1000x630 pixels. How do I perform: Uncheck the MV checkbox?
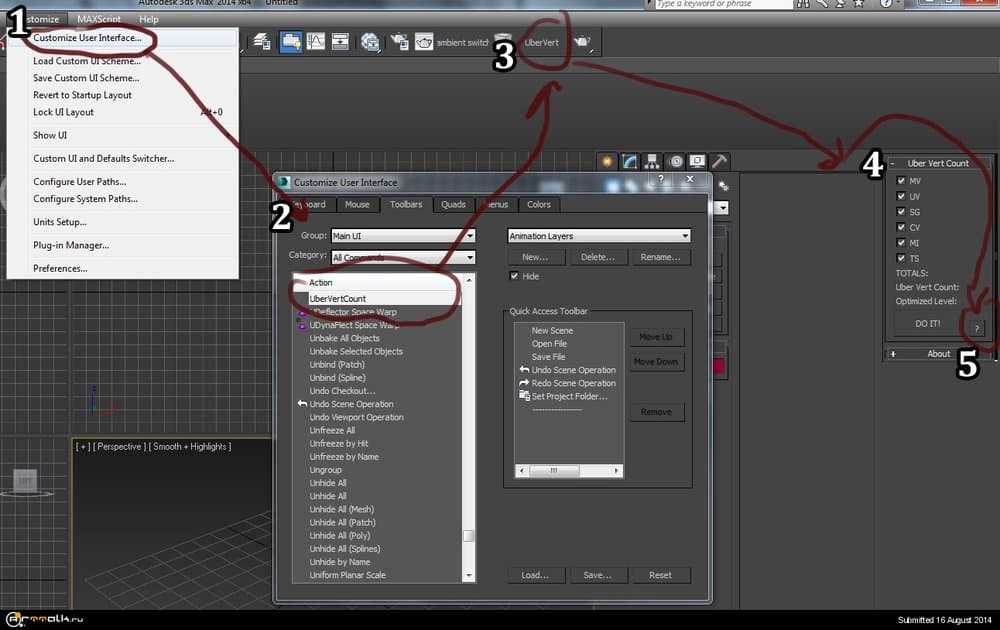pos(902,181)
